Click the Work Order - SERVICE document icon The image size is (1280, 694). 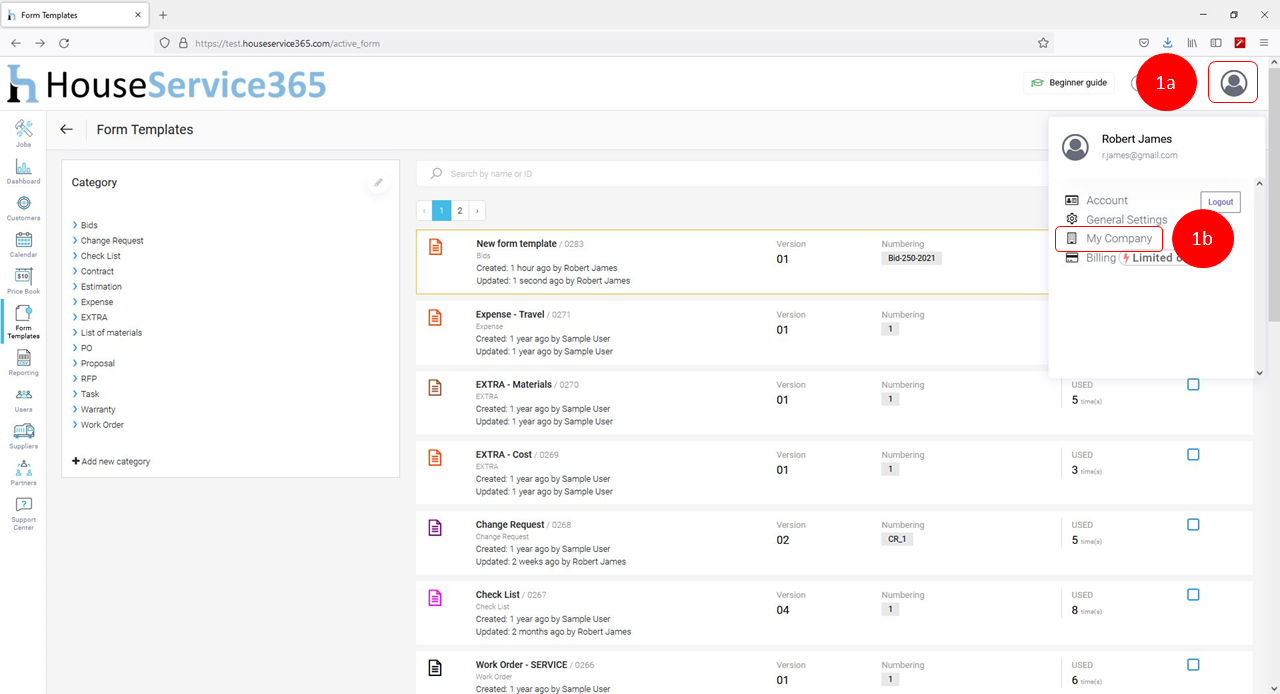[x=435, y=667]
